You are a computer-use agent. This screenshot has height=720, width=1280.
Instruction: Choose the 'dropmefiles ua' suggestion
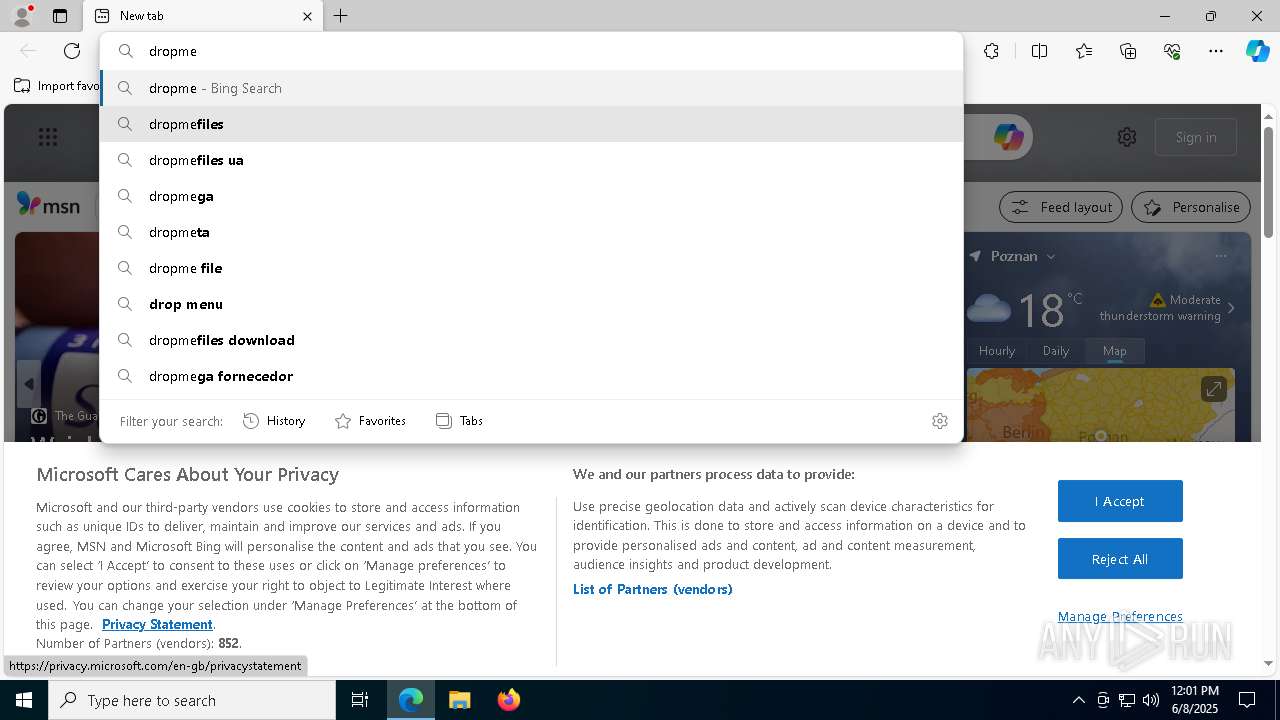tap(531, 160)
